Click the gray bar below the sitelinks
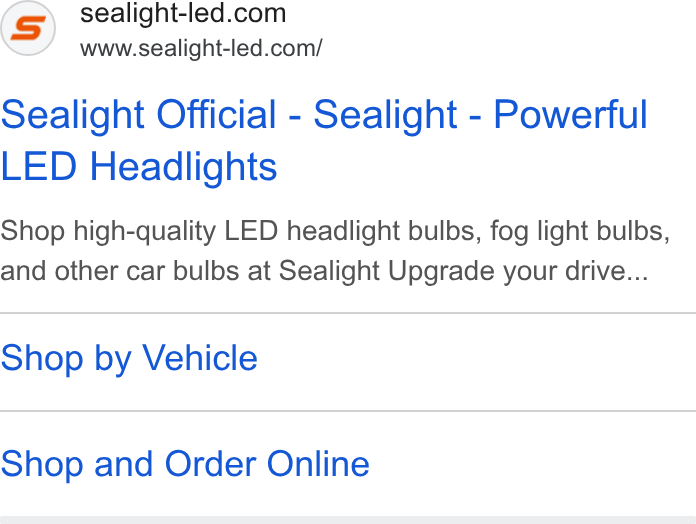This screenshot has width=696, height=524. click(x=348, y=520)
